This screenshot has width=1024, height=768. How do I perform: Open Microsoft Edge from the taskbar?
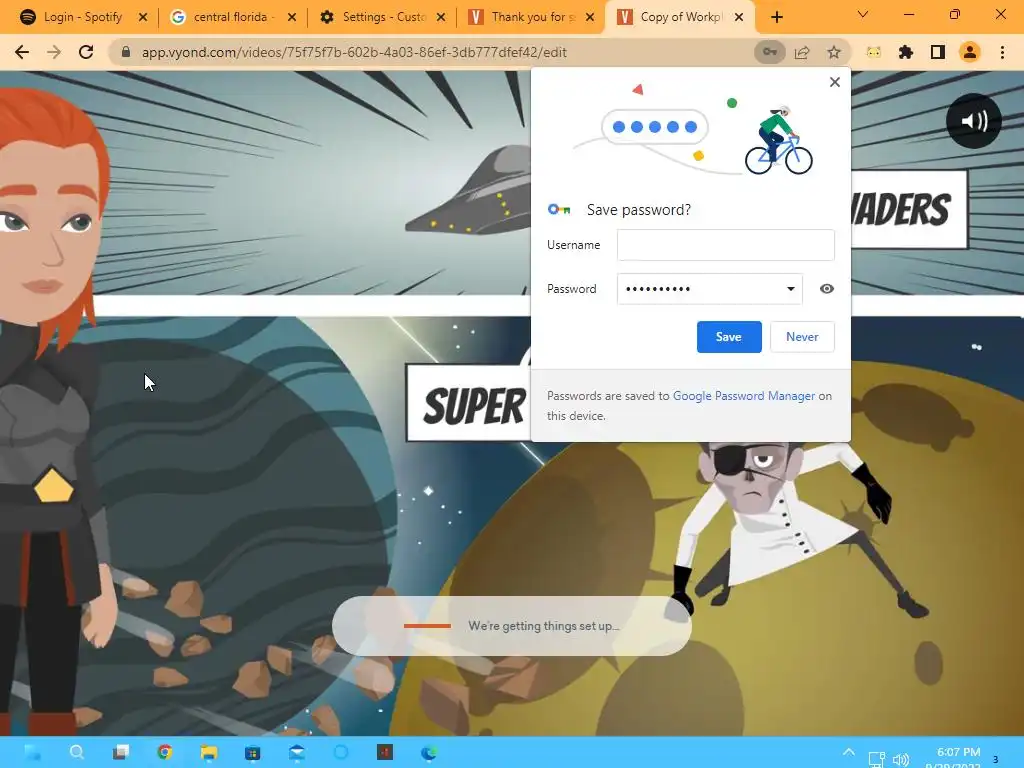428,752
